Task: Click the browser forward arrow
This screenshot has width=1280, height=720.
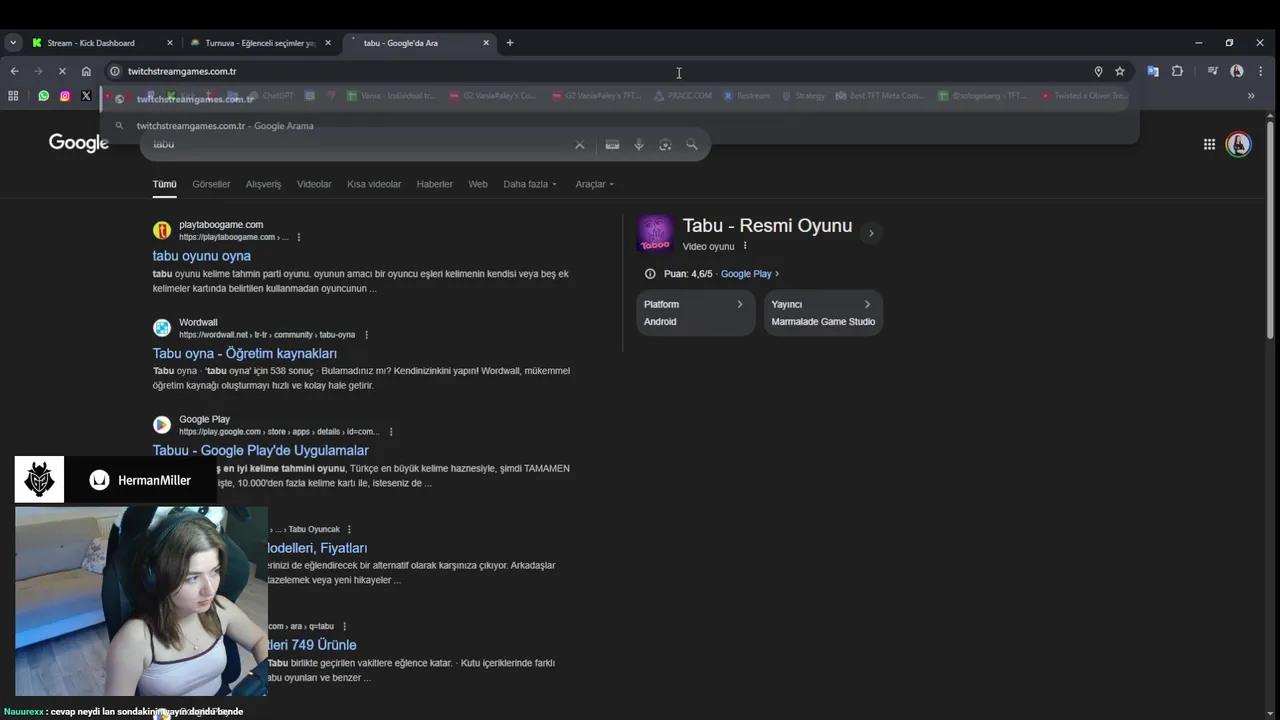Action: point(38,71)
